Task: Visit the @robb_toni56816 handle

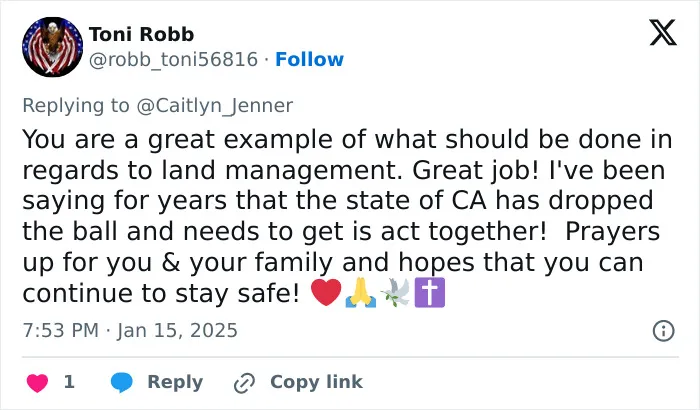Action: point(173,59)
